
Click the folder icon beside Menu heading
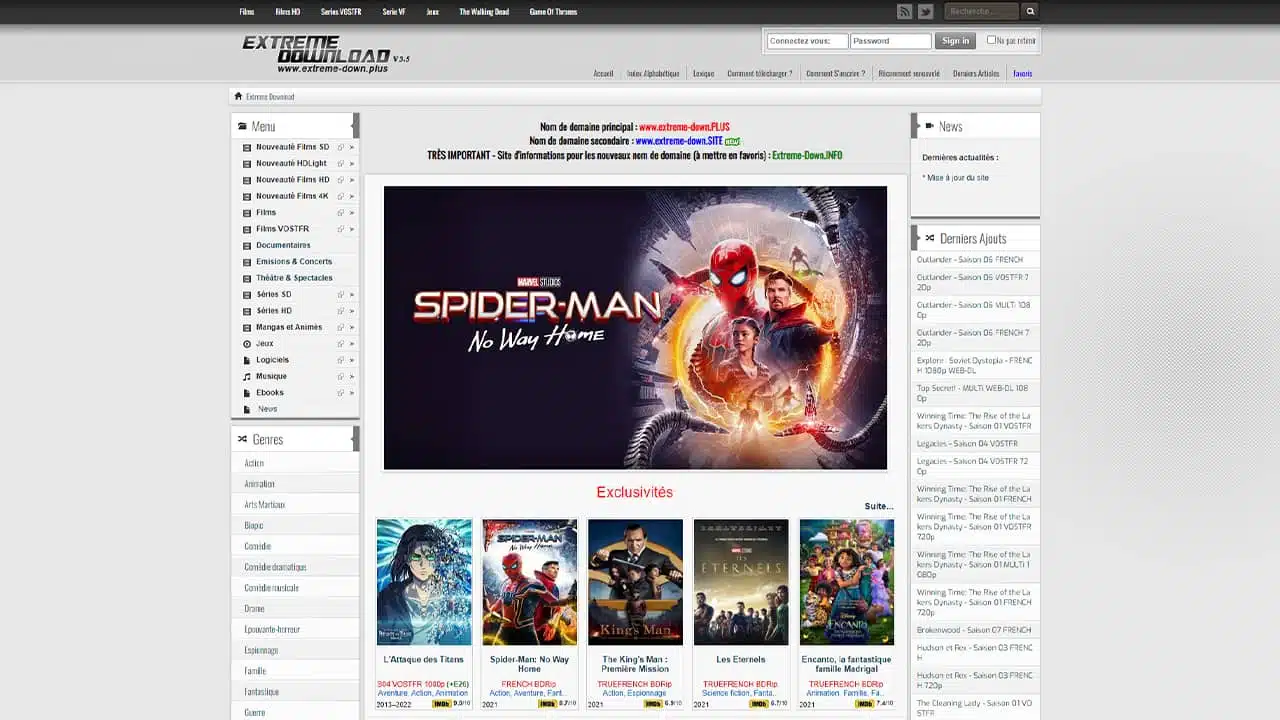pos(242,126)
